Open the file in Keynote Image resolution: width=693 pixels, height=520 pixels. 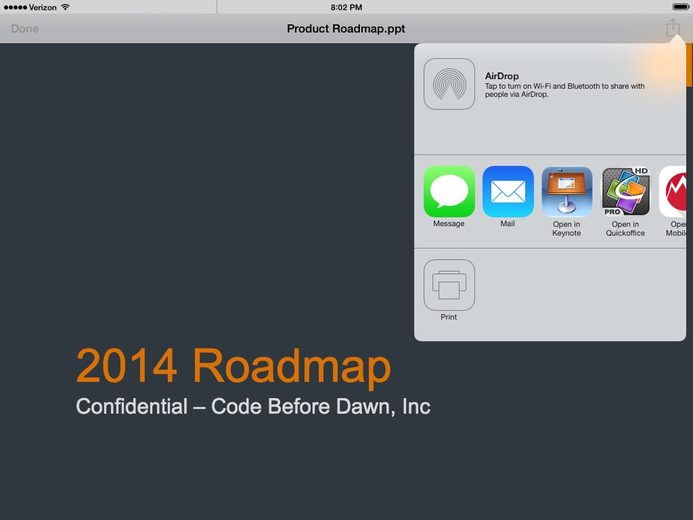point(567,191)
